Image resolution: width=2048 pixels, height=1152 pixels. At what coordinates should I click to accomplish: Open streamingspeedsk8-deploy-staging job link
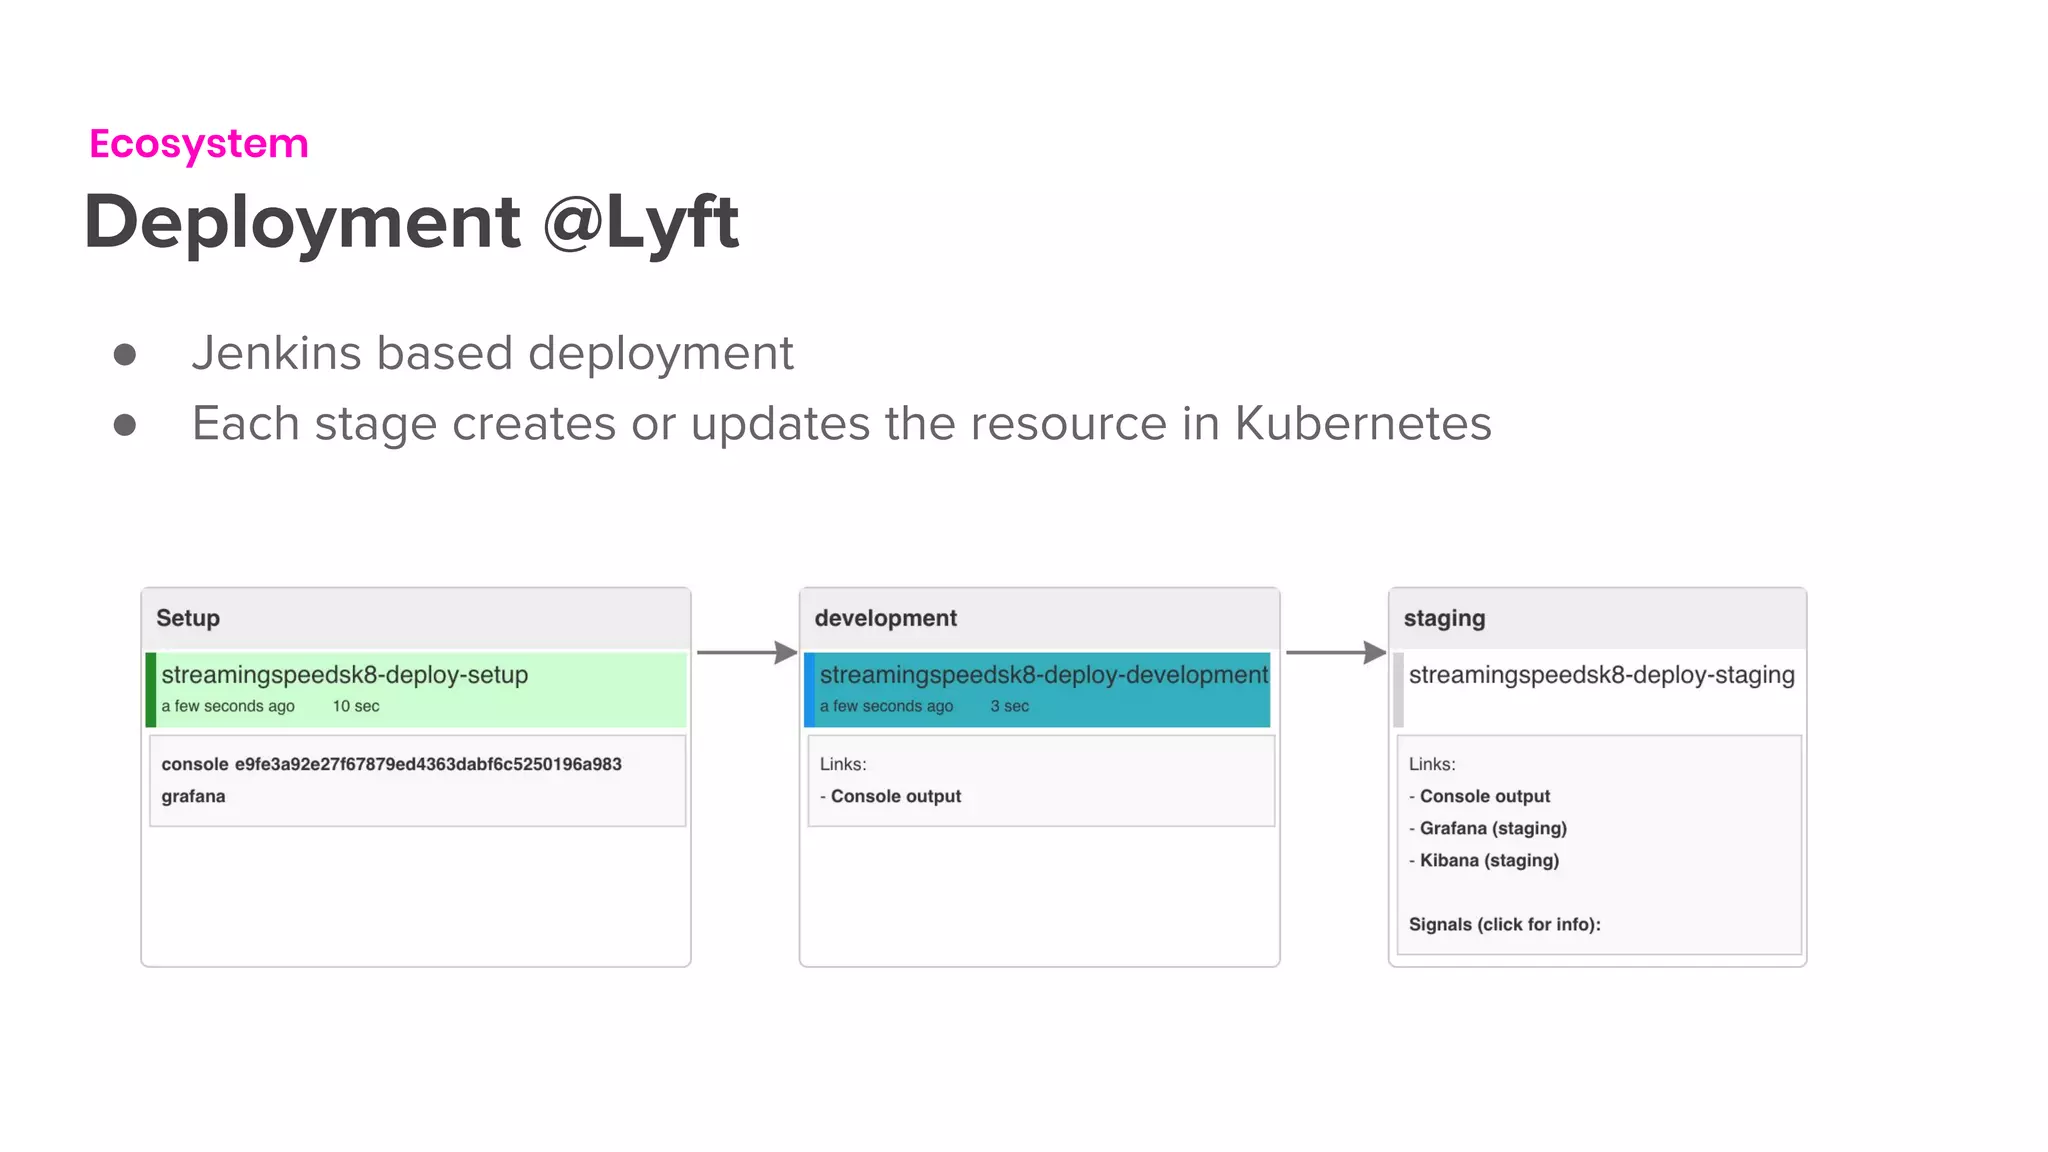click(x=1601, y=675)
